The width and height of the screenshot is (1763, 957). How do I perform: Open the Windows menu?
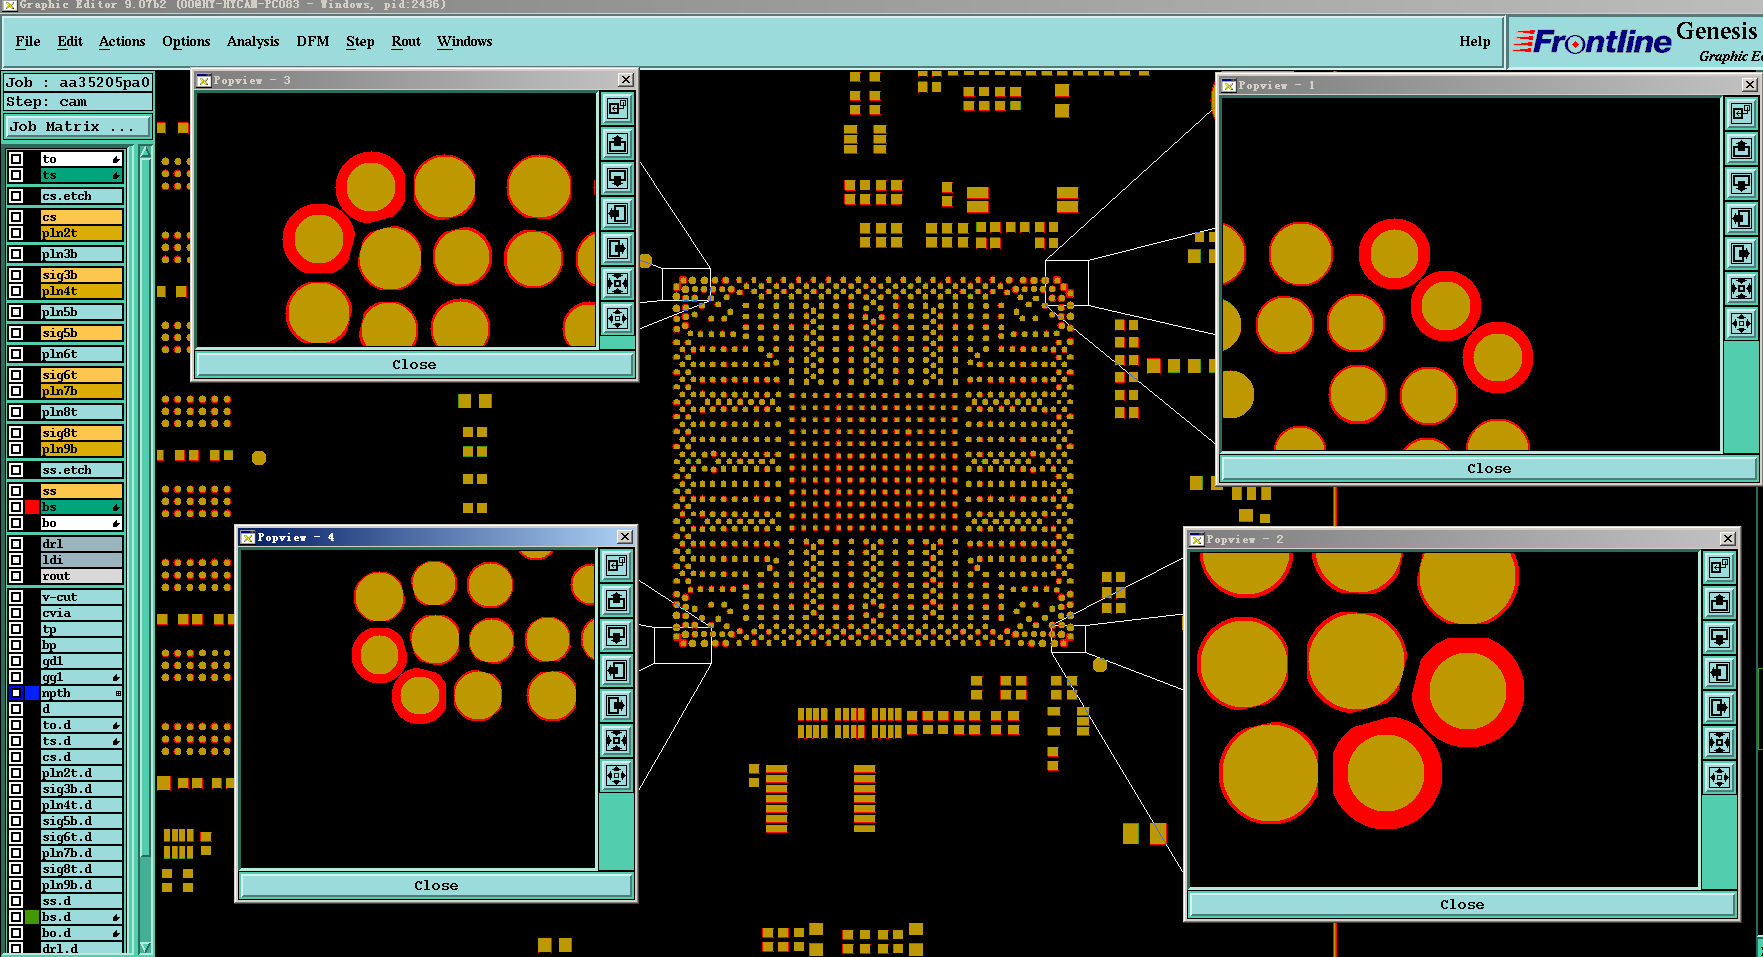(464, 41)
